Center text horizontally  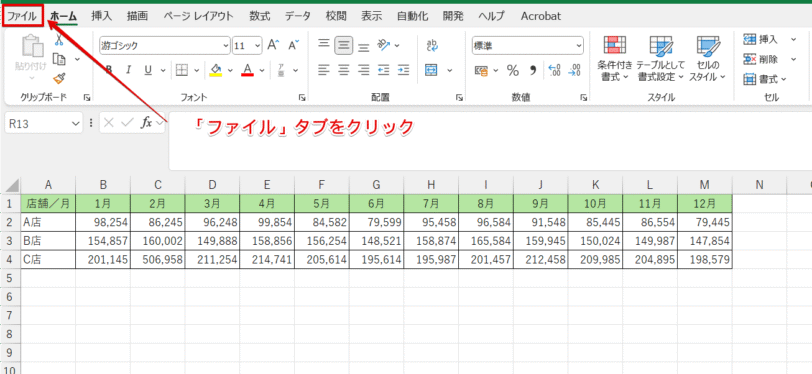coord(343,69)
